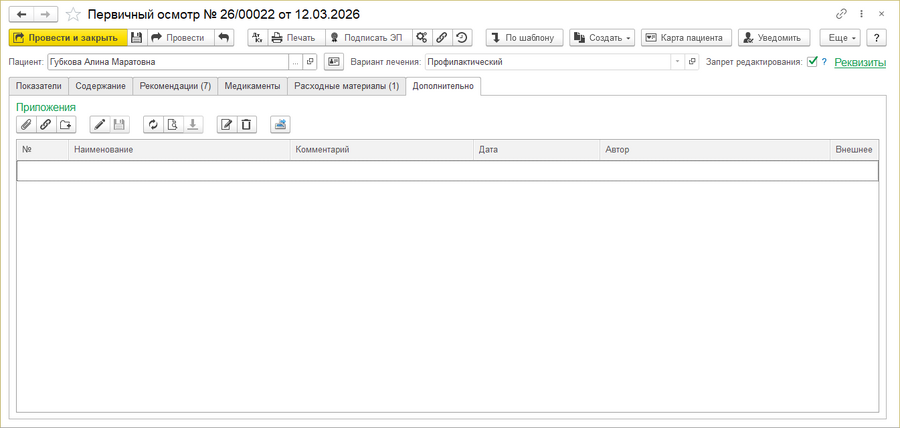This screenshot has width=900, height=428.
Task: Cancel posting with the undo arrow icon
Action: (224, 38)
